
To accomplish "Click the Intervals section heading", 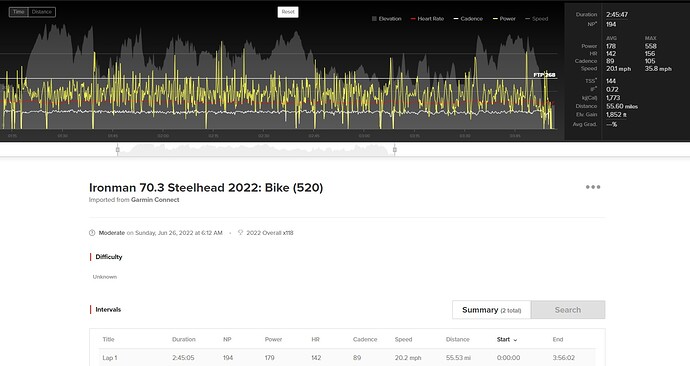I will pyautogui.click(x=108, y=310).
